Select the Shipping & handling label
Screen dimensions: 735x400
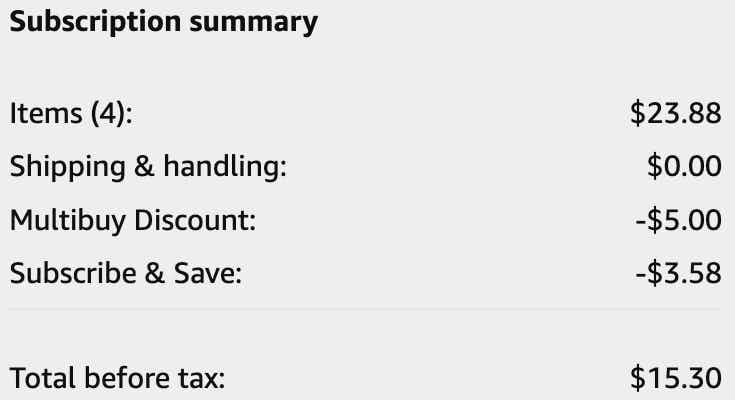(148, 166)
